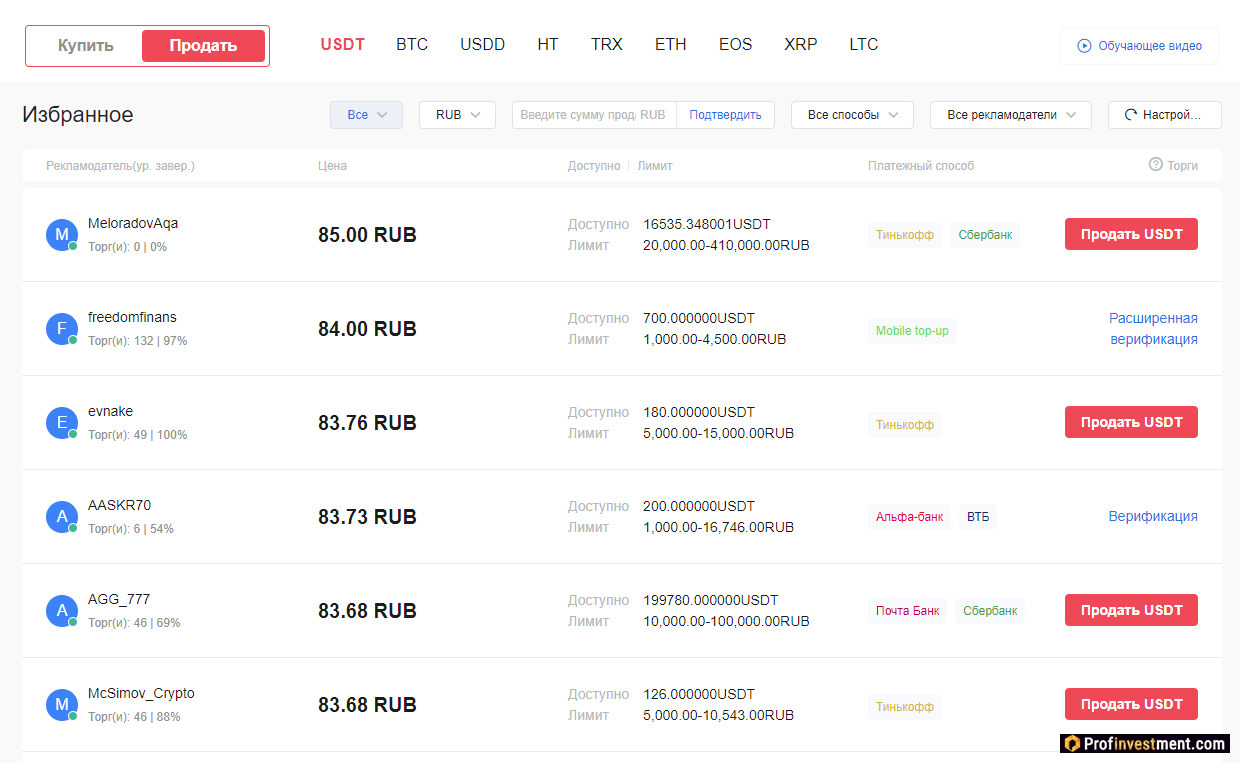Click Тинькофф tag in evnake row
1240x763 pixels.
point(905,425)
